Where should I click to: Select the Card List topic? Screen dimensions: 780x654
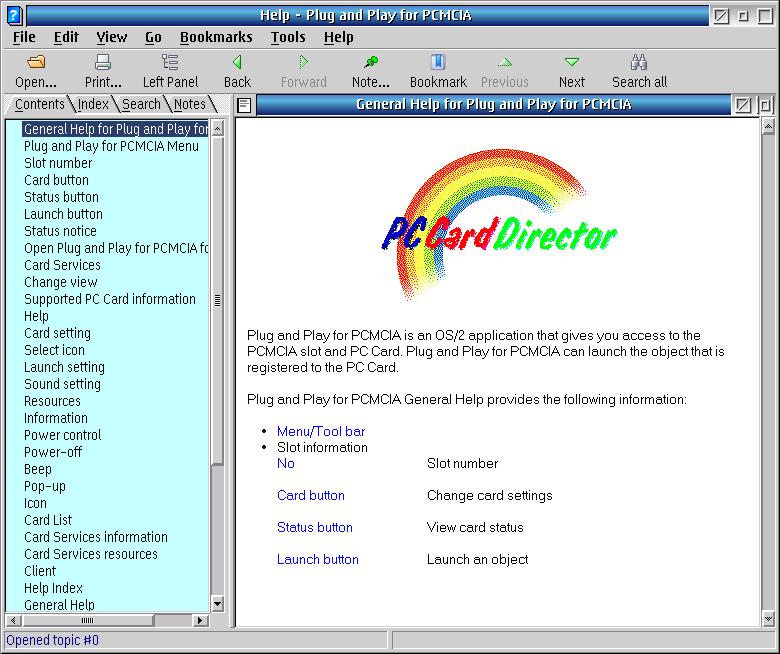[48, 520]
